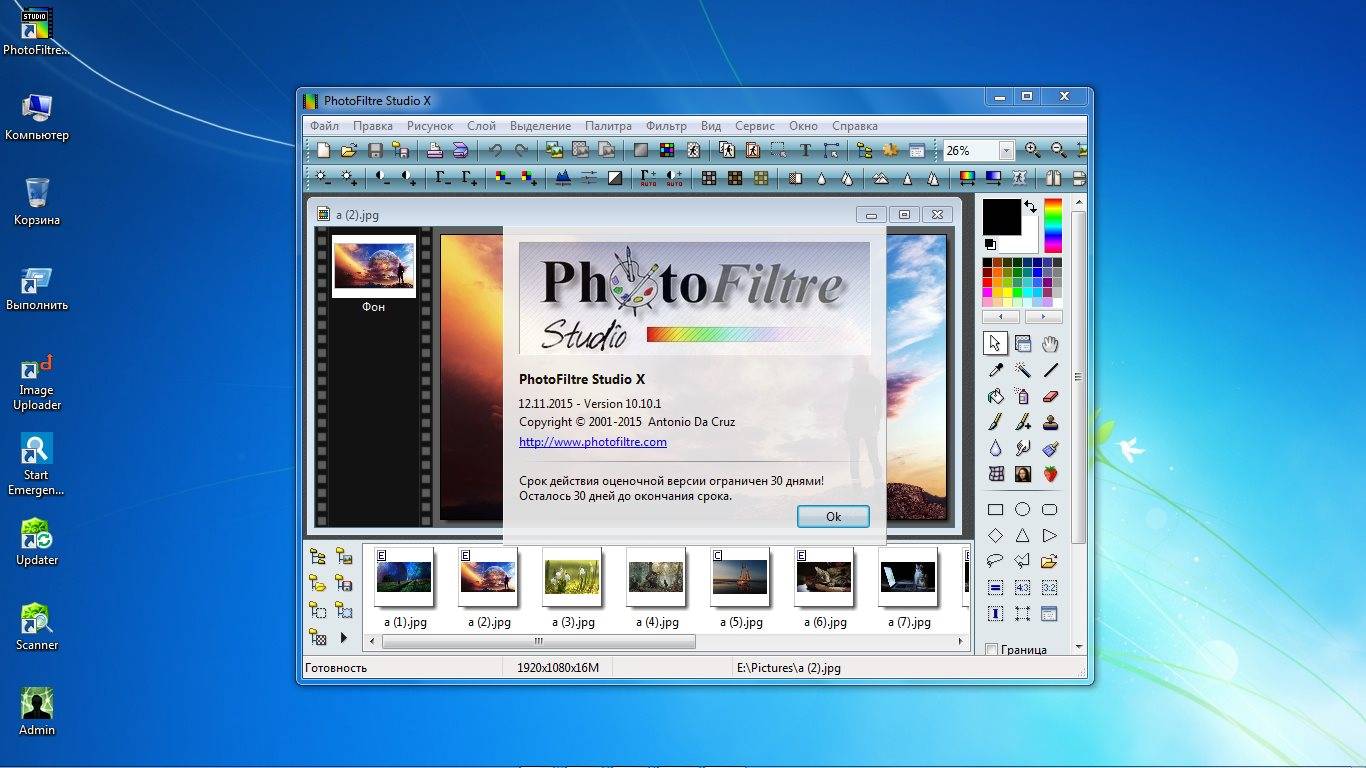Select the Ellipse selection shape

1022,509
